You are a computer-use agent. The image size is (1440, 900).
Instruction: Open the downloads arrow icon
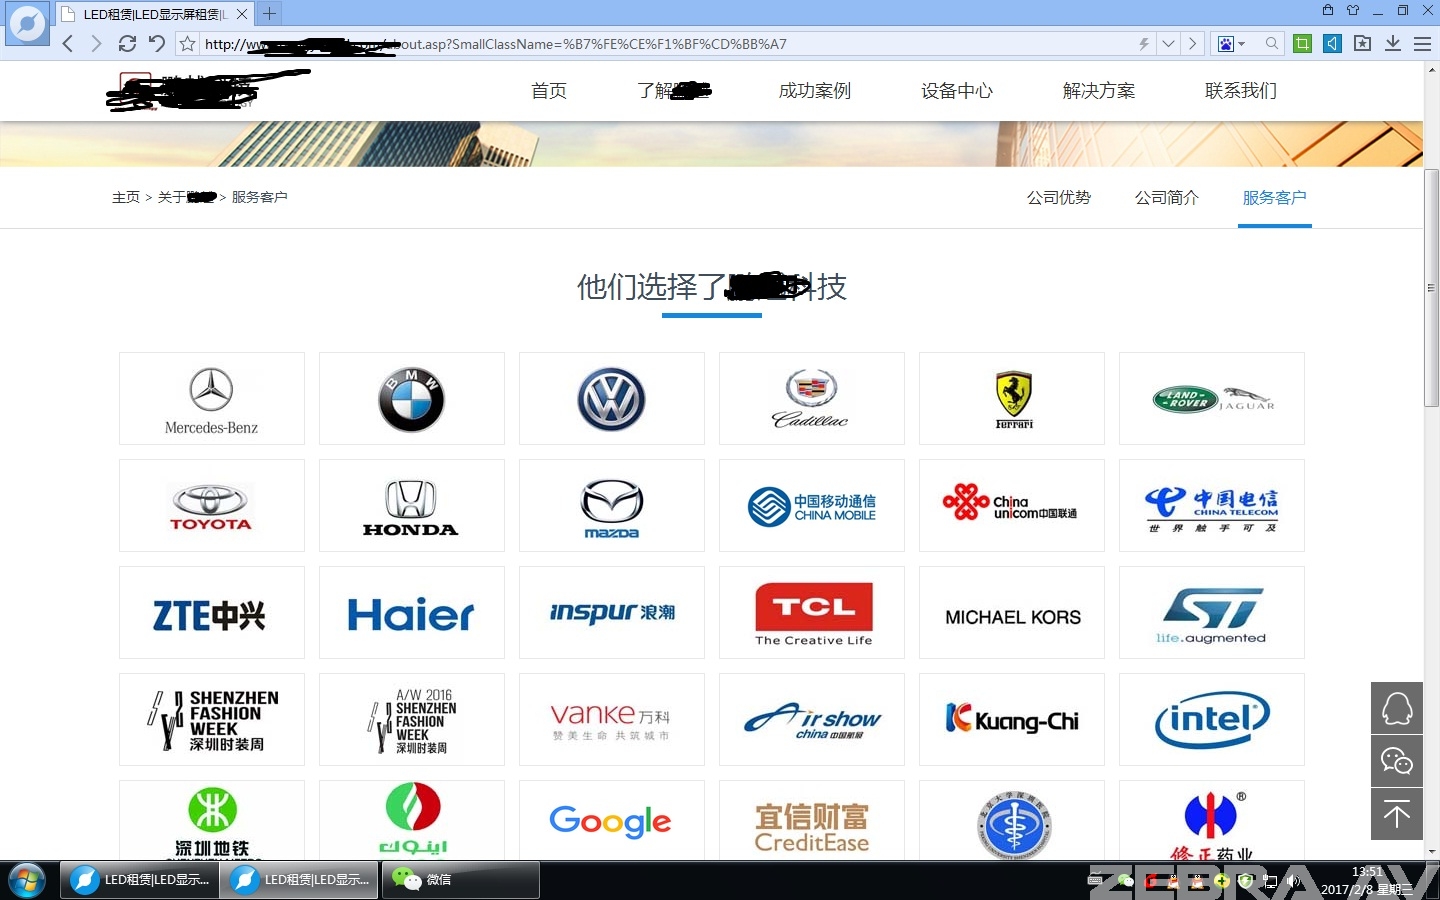point(1392,43)
